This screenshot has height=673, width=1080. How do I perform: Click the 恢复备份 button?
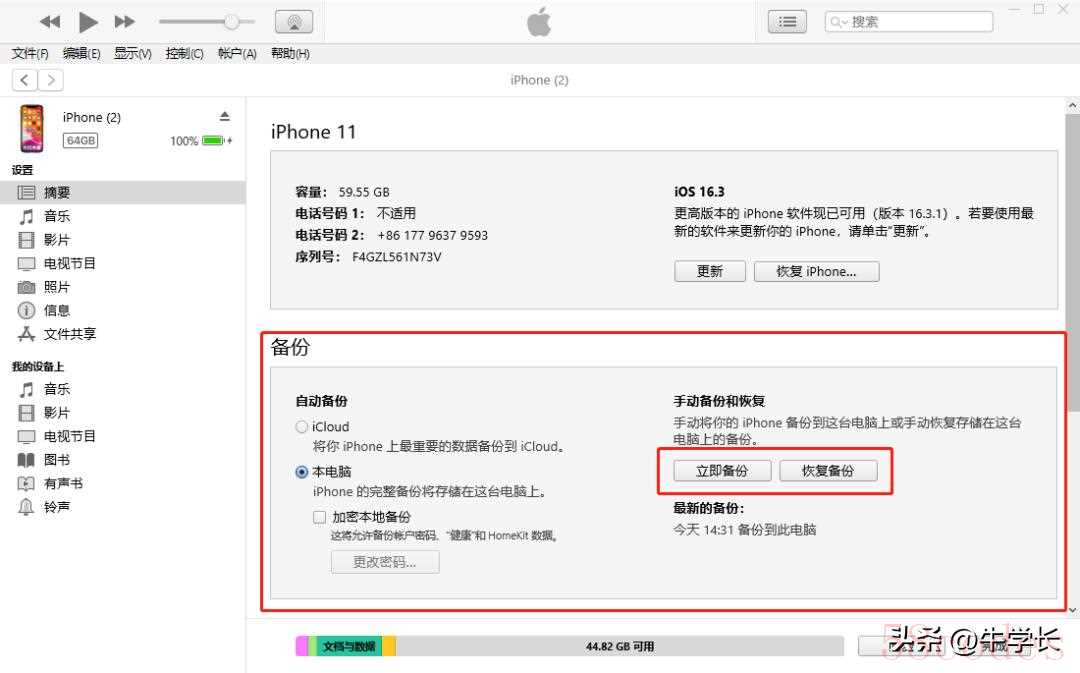[828, 470]
